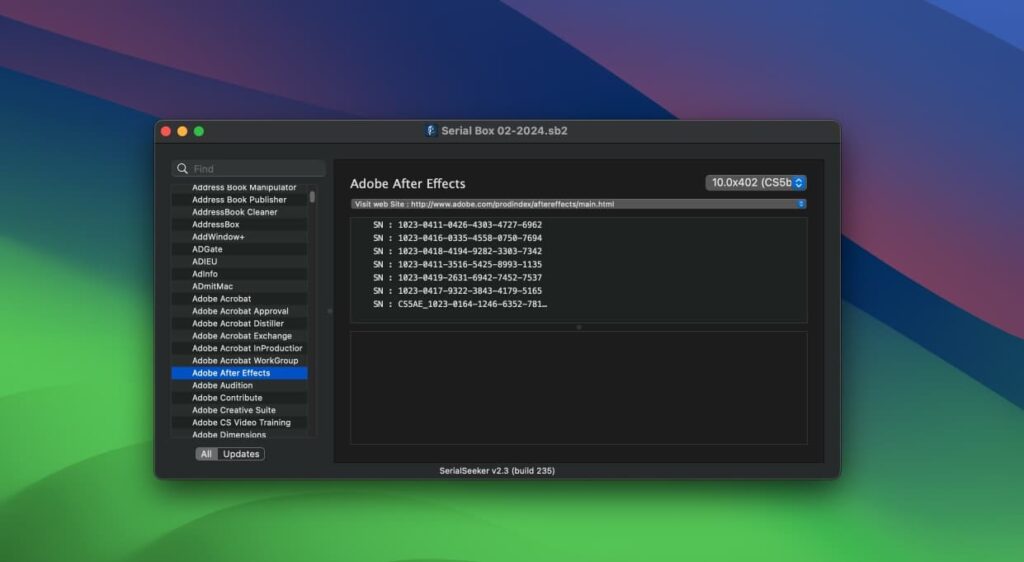Screen dimensions: 1024x562
Task: Click serial line ending in 3303-7342
Action: point(457,251)
